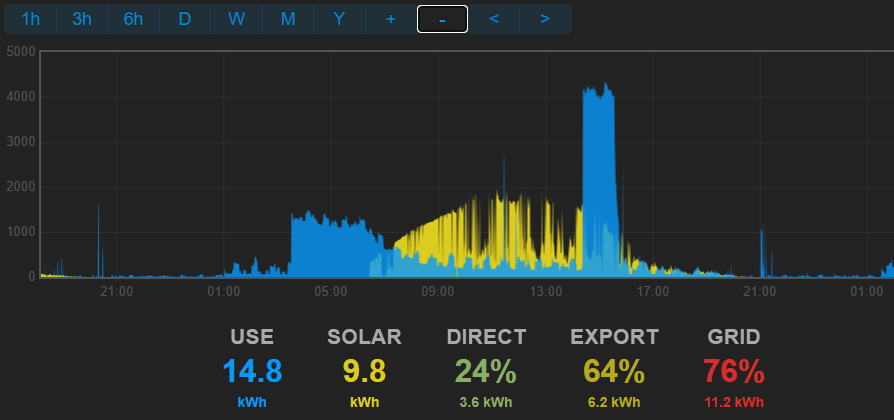Click the 13:00 x-axis label
The image size is (894, 420).
click(x=545, y=291)
